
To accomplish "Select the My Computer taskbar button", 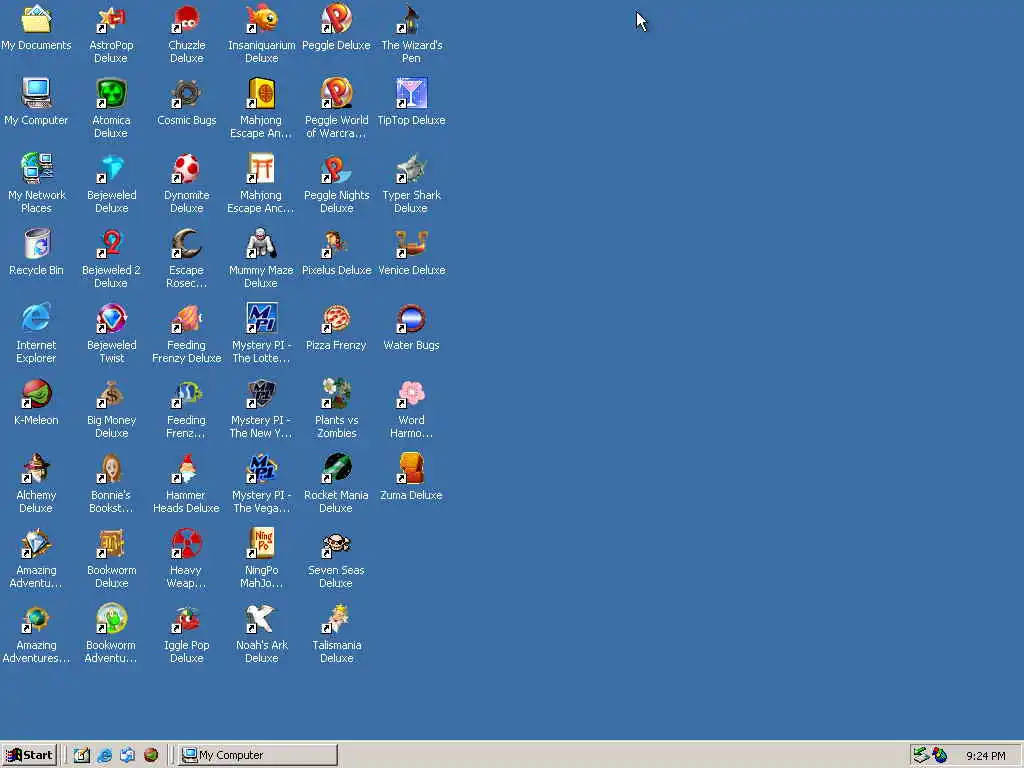I will pos(258,755).
